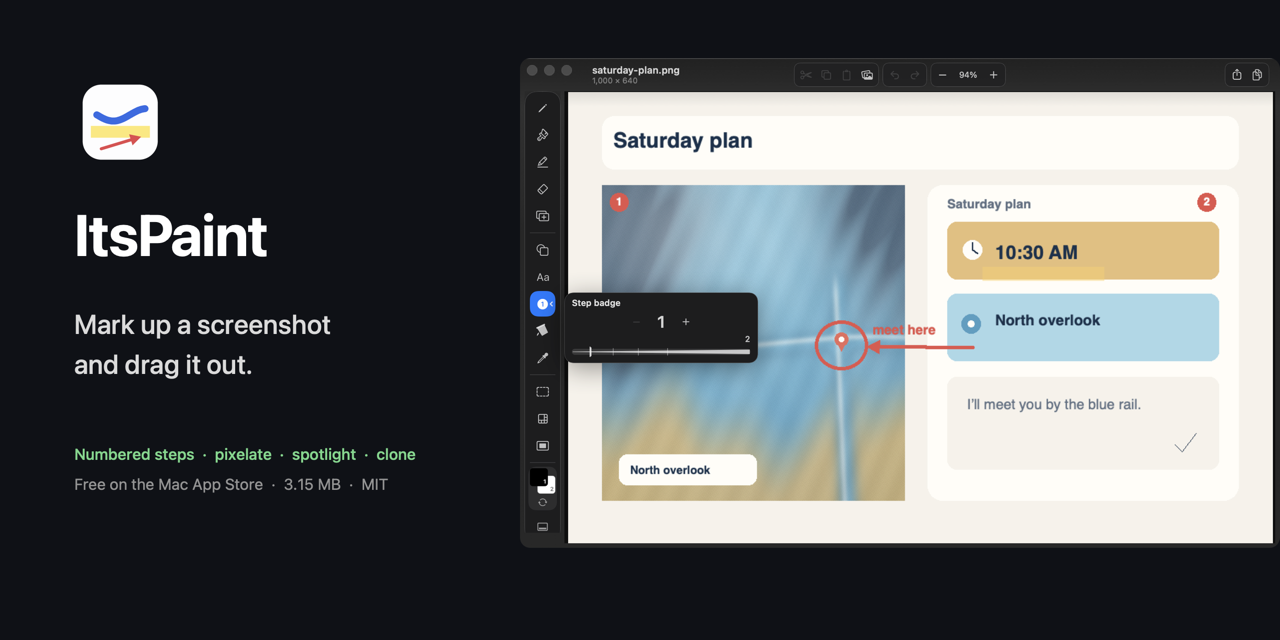Click the 'Step badge' popup label
Viewport: 1280px width, 640px height.
pos(596,303)
